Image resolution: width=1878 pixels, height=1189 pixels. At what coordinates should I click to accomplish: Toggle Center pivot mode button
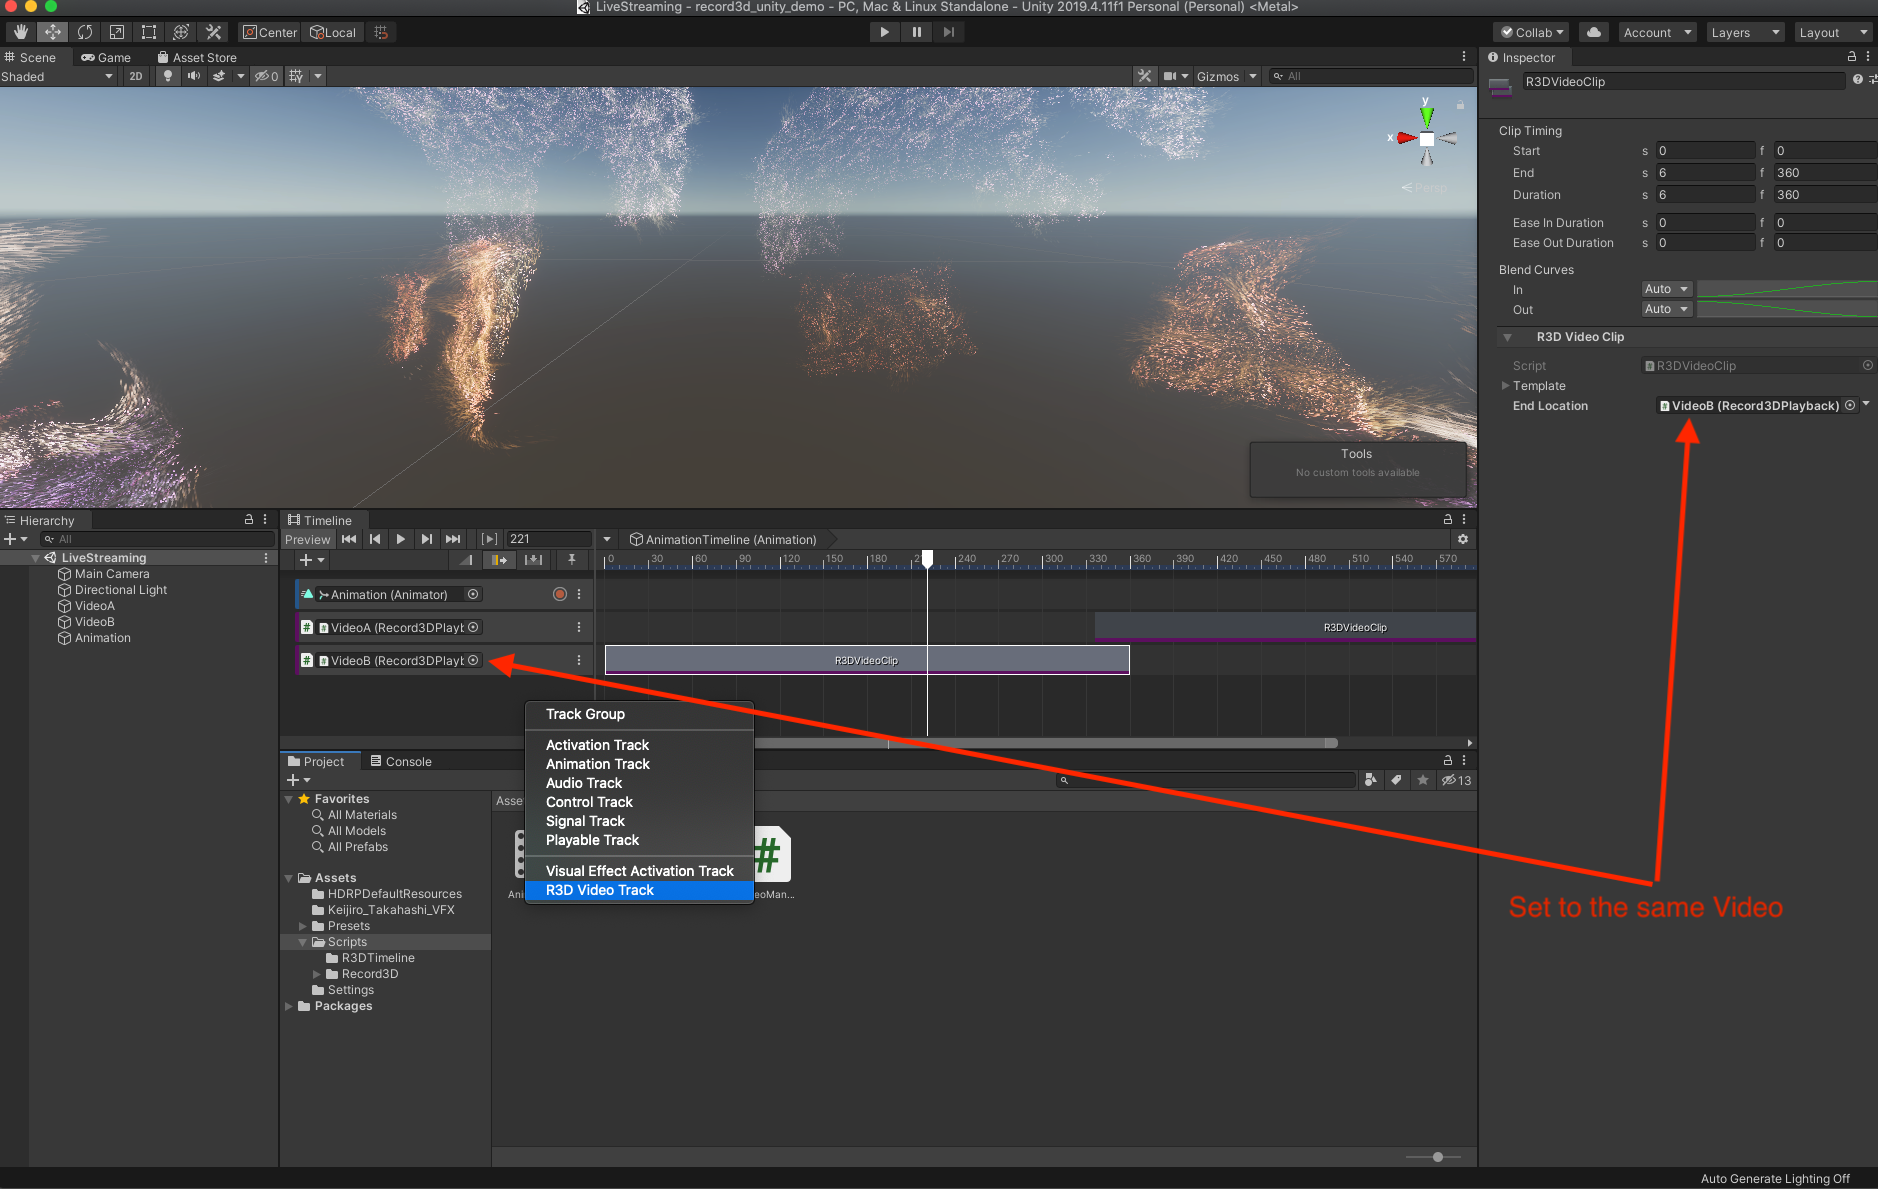(270, 32)
